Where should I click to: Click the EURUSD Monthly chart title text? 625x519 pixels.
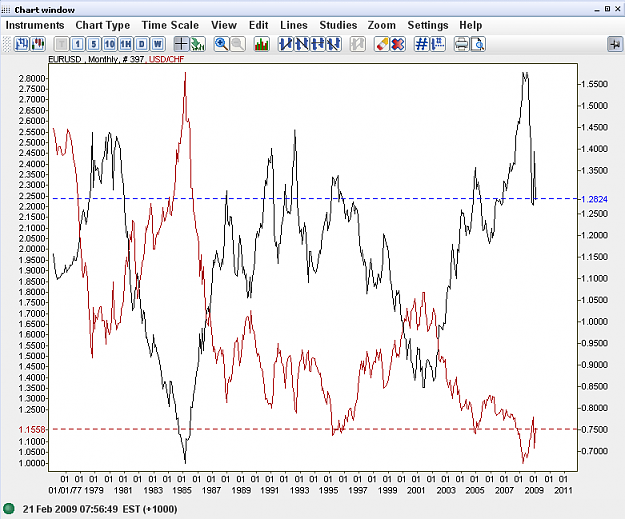[x=96, y=59]
